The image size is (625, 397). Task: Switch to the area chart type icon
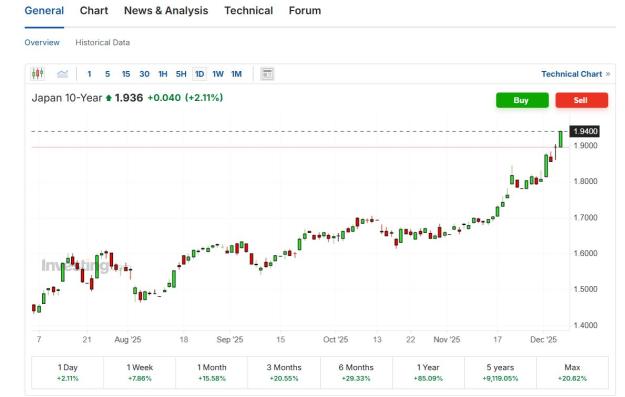pyautogui.click(x=63, y=74)
